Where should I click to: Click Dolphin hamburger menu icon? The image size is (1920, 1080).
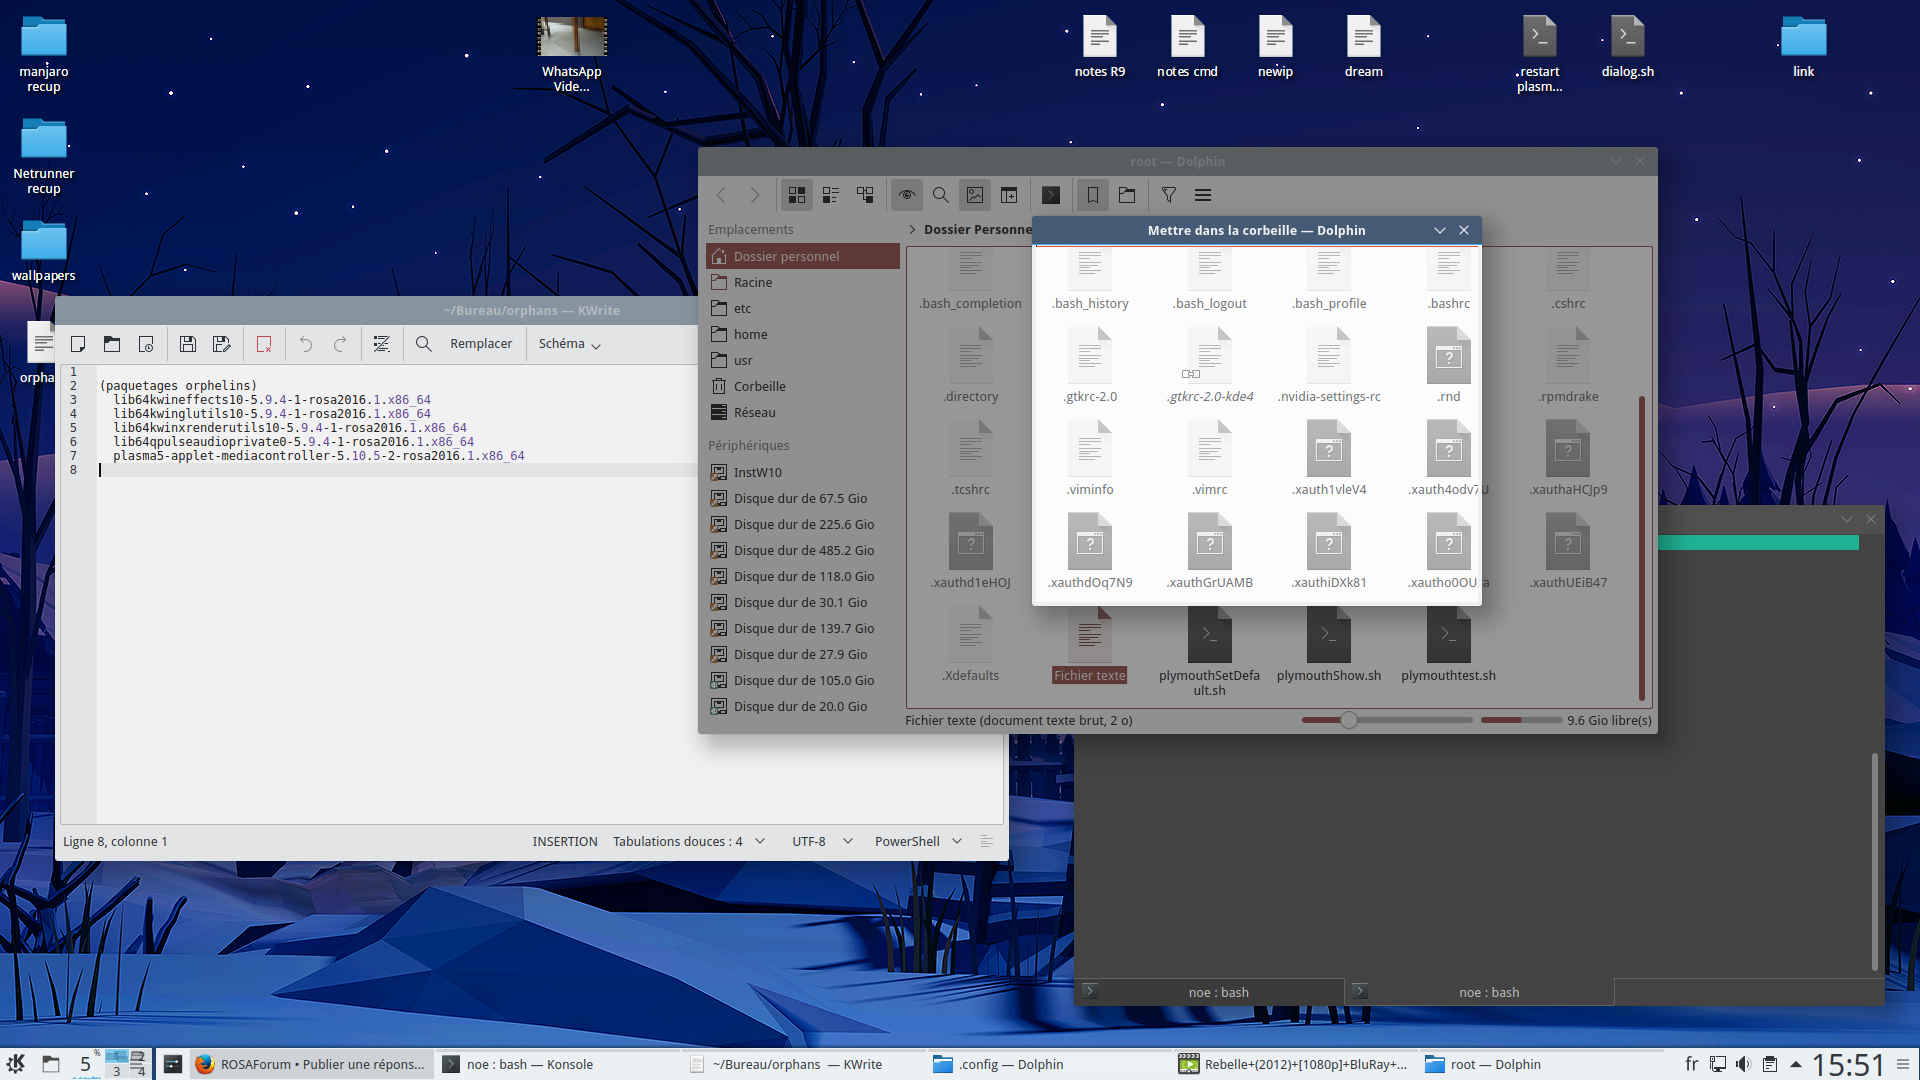[1203, 195]
